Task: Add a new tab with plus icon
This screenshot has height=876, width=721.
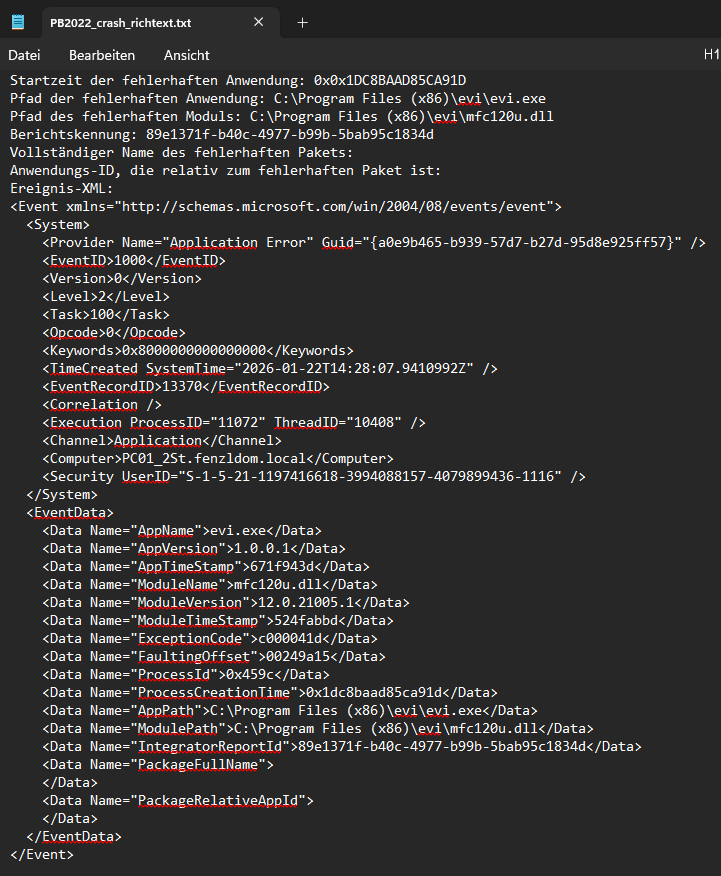Action: [x=302, y=22]
